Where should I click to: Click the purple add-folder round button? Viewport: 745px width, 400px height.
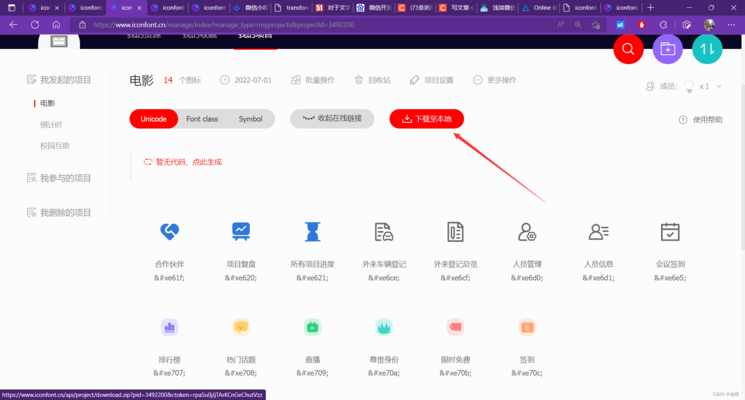(667, 49)
